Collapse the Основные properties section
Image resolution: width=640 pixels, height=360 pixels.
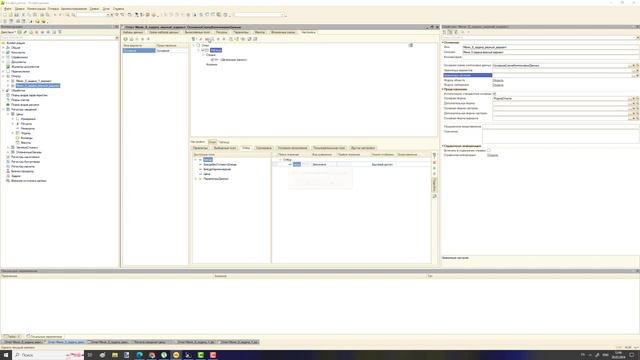[443, 42]
